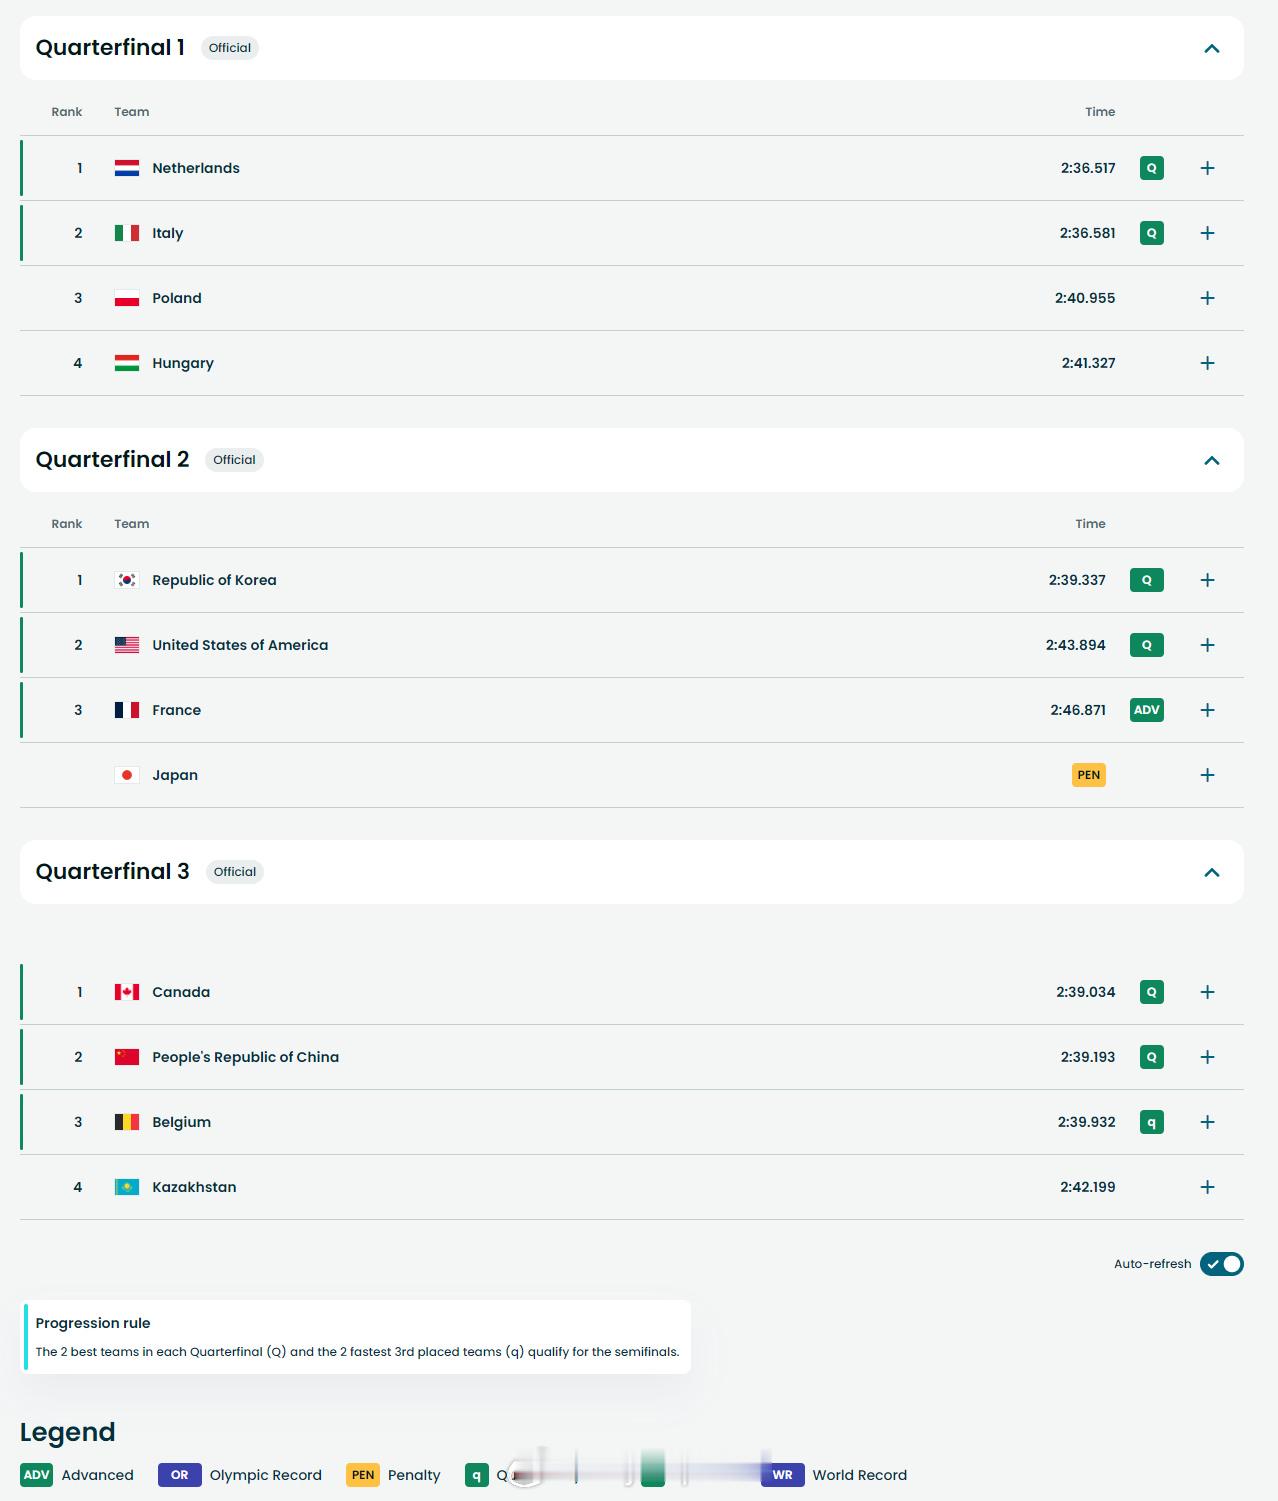Image resolution: width=1278 pixels, height=1501 pixels.
Task: Expand Netherlands row plus icon
Action: click(1207, 168)
